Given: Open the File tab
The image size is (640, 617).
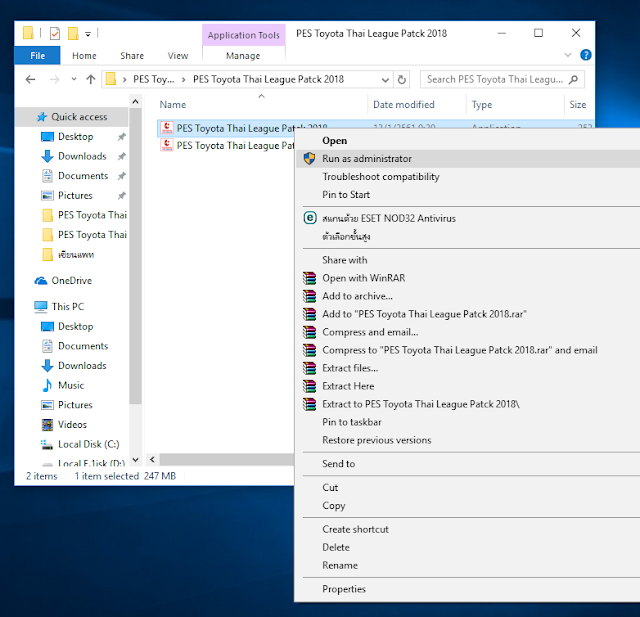Looking at the screenshot, I should click(x=38, y=55).
